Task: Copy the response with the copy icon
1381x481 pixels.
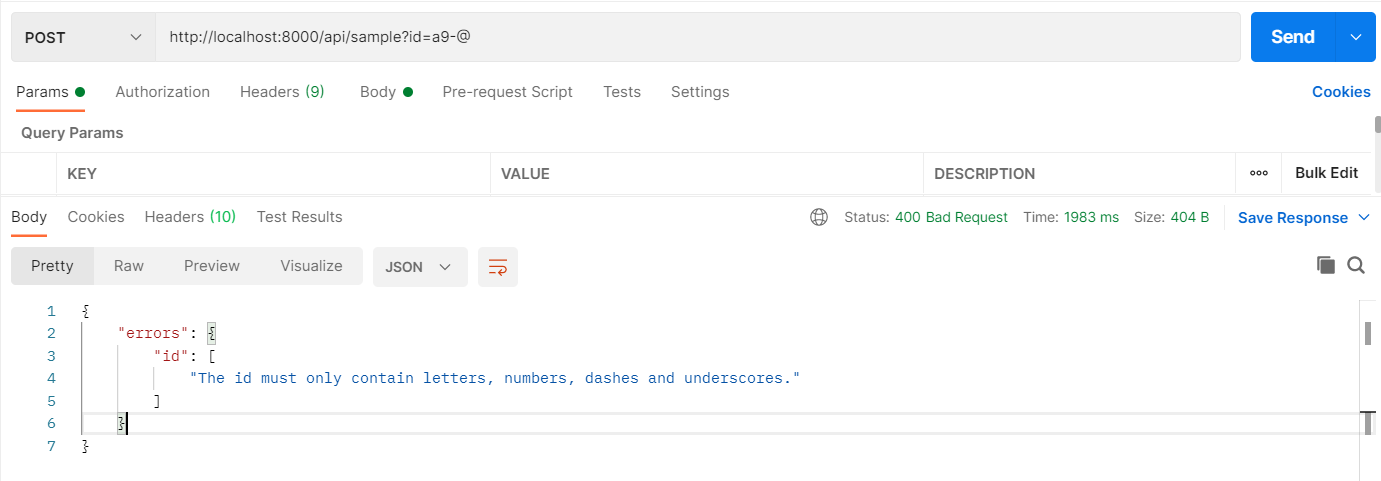Action: click(1326, 265)
